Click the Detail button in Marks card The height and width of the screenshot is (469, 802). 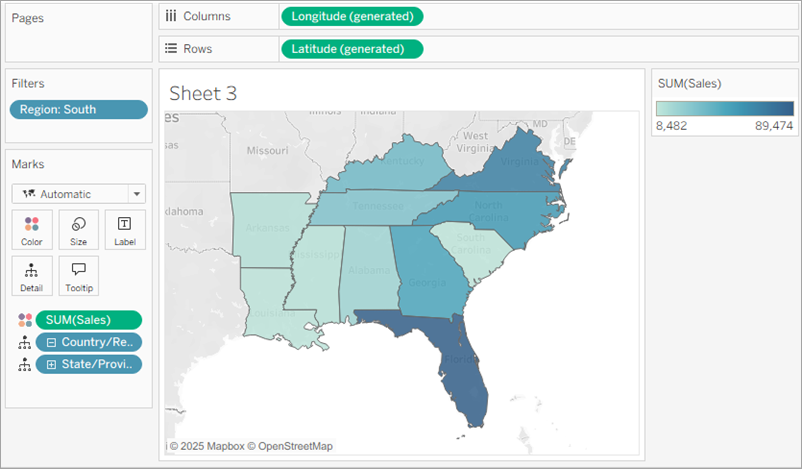(x=31, y=275)
